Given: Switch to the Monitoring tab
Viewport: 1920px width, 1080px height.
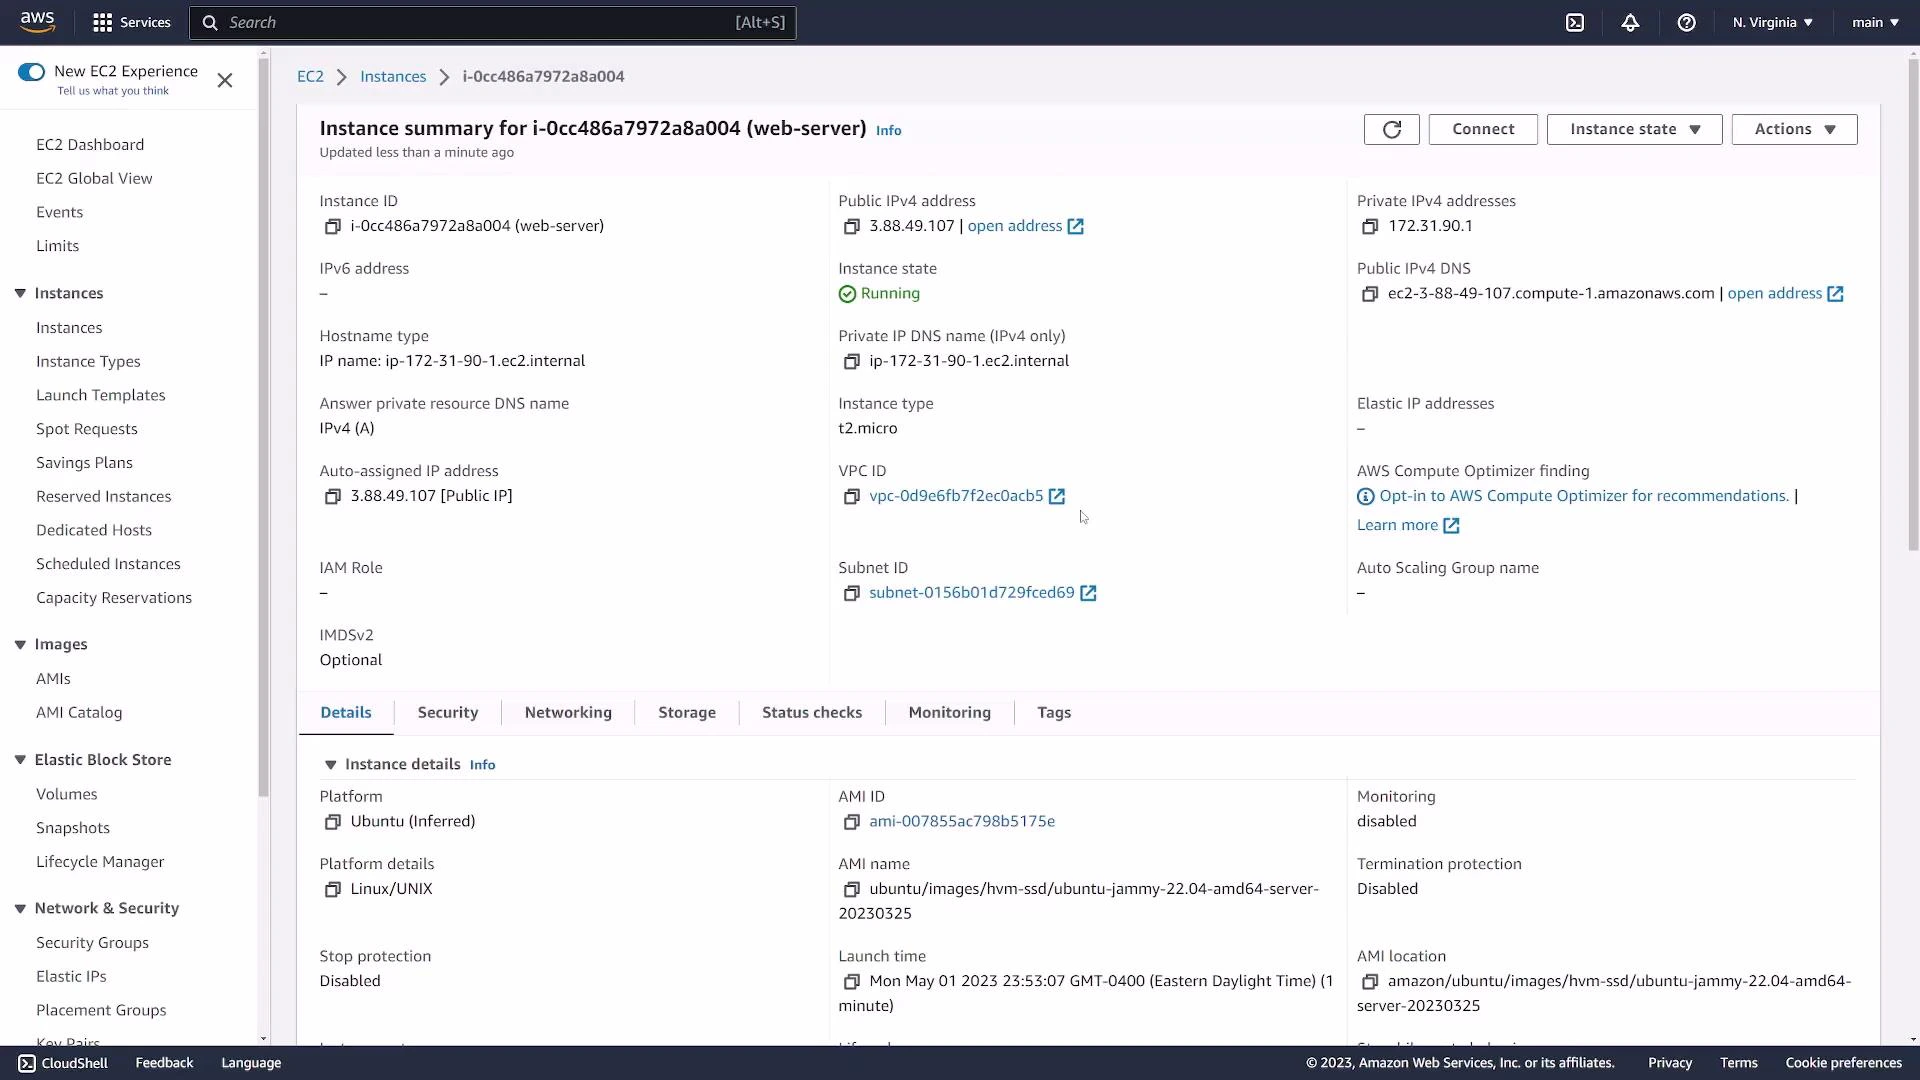Looking at the screenshot, I should click(949, 712).
